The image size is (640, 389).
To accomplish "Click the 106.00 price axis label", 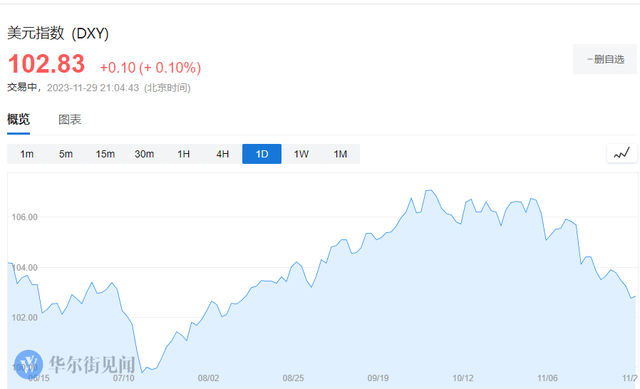I will 24,217.
